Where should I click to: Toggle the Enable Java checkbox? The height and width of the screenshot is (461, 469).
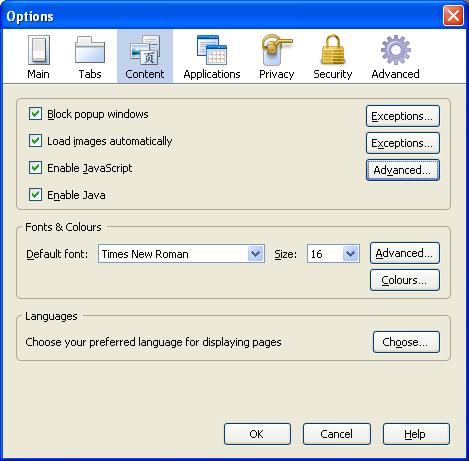pos(35,195)
